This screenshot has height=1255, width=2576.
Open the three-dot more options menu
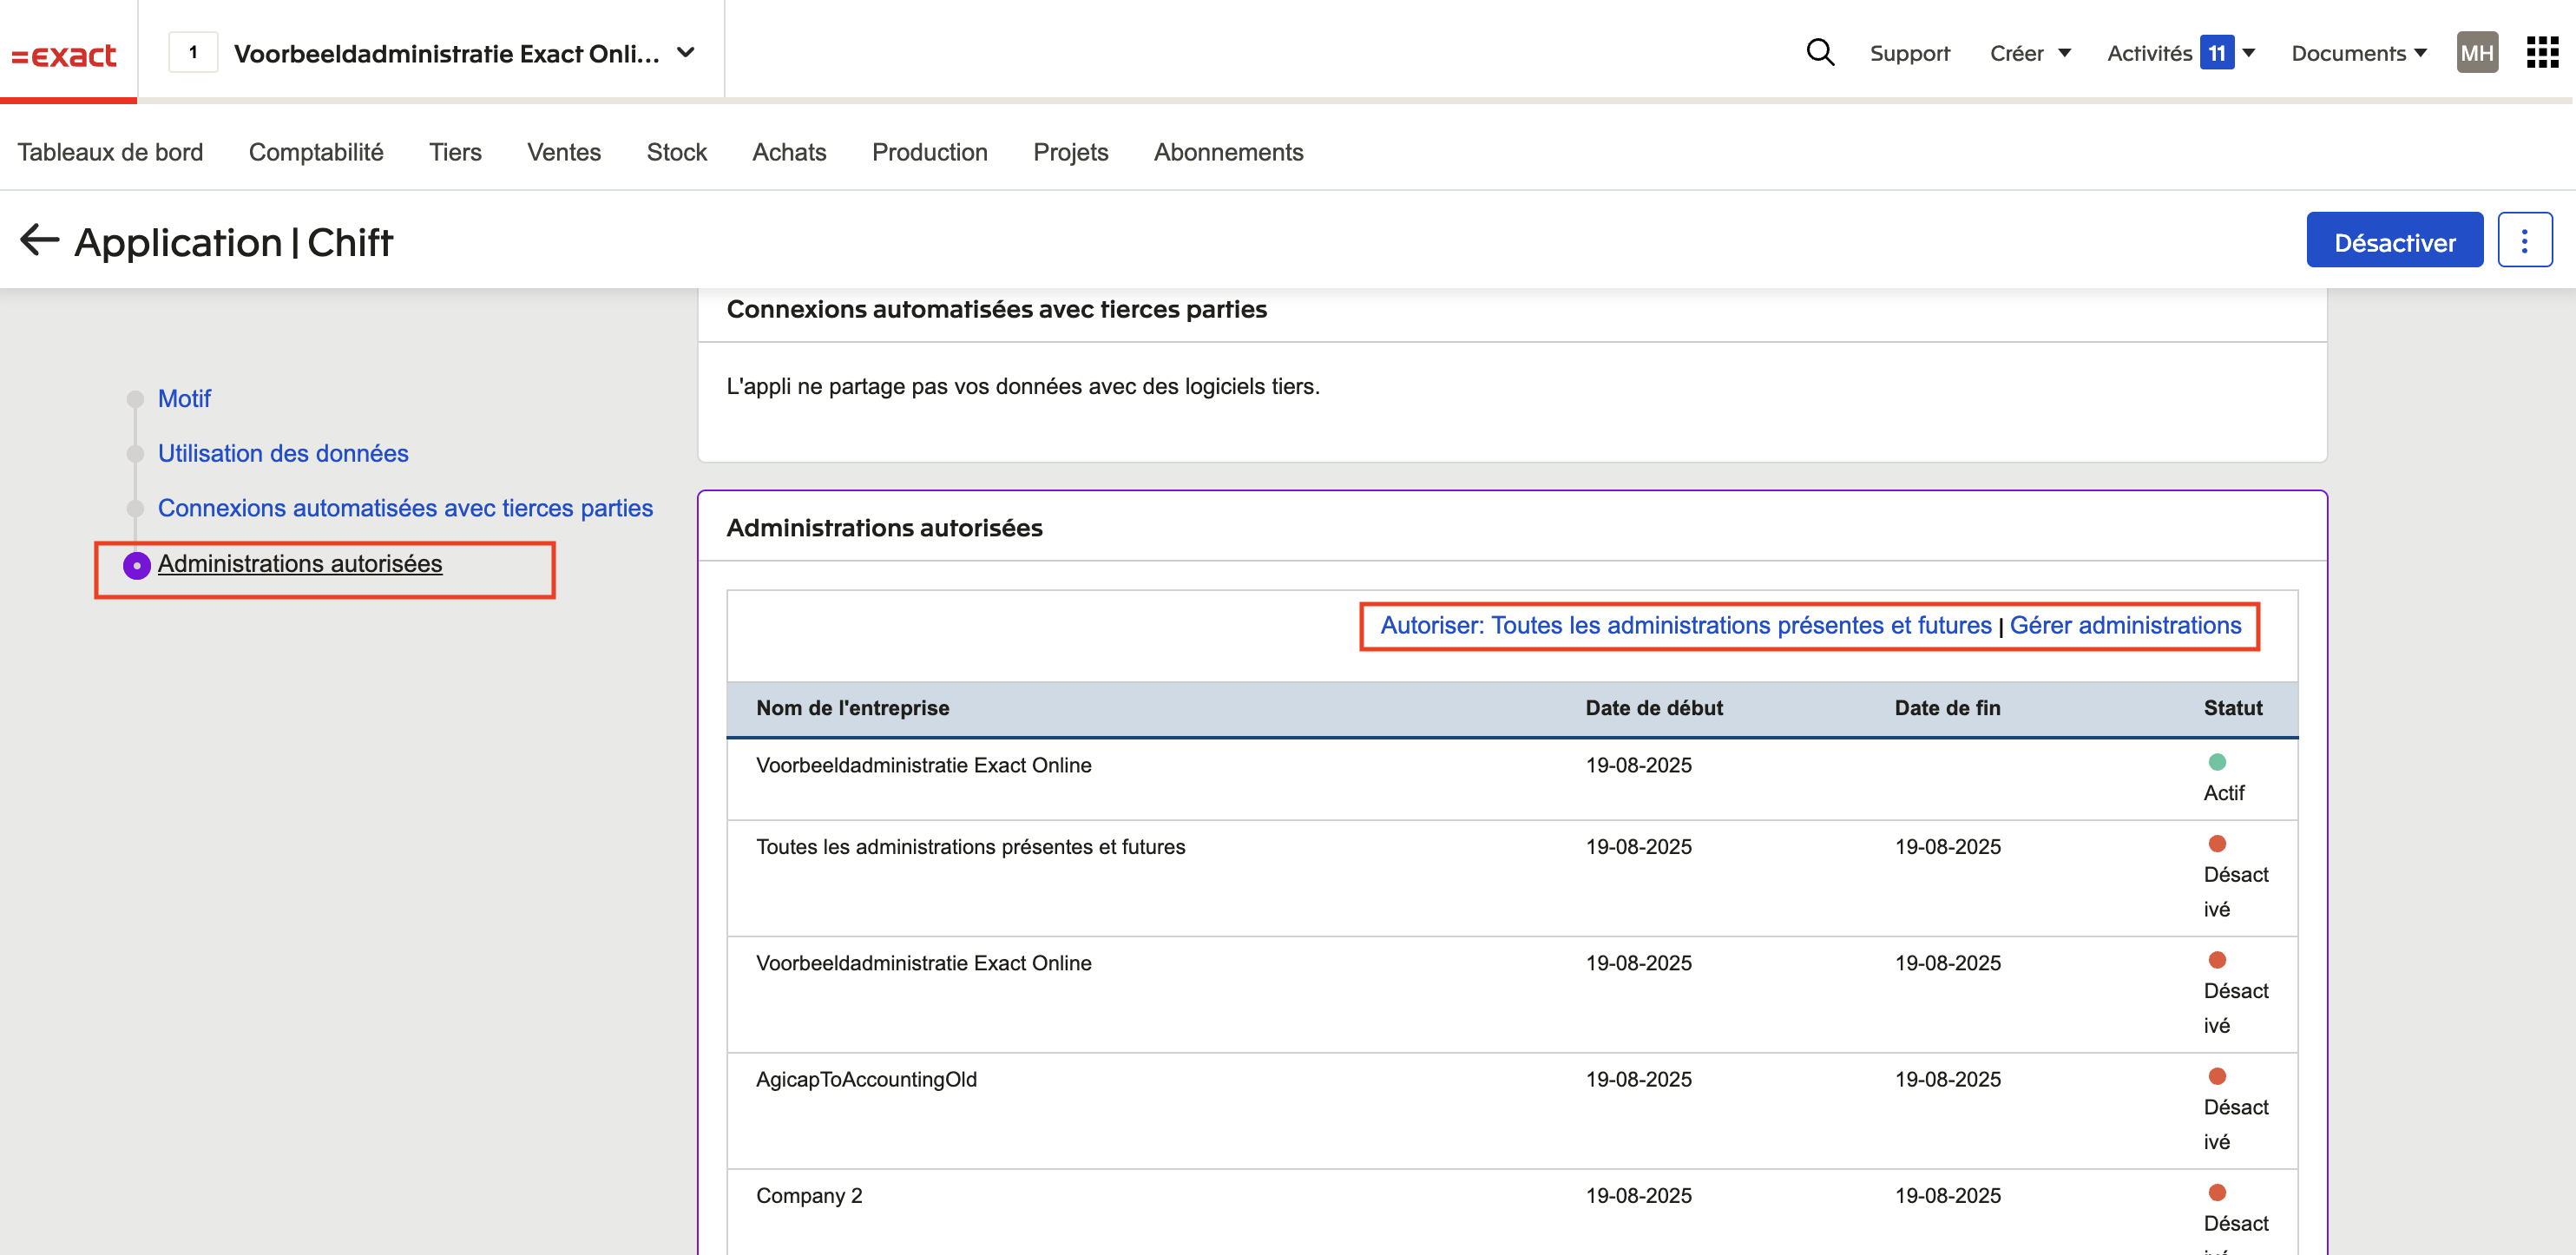click(2524, 240)
